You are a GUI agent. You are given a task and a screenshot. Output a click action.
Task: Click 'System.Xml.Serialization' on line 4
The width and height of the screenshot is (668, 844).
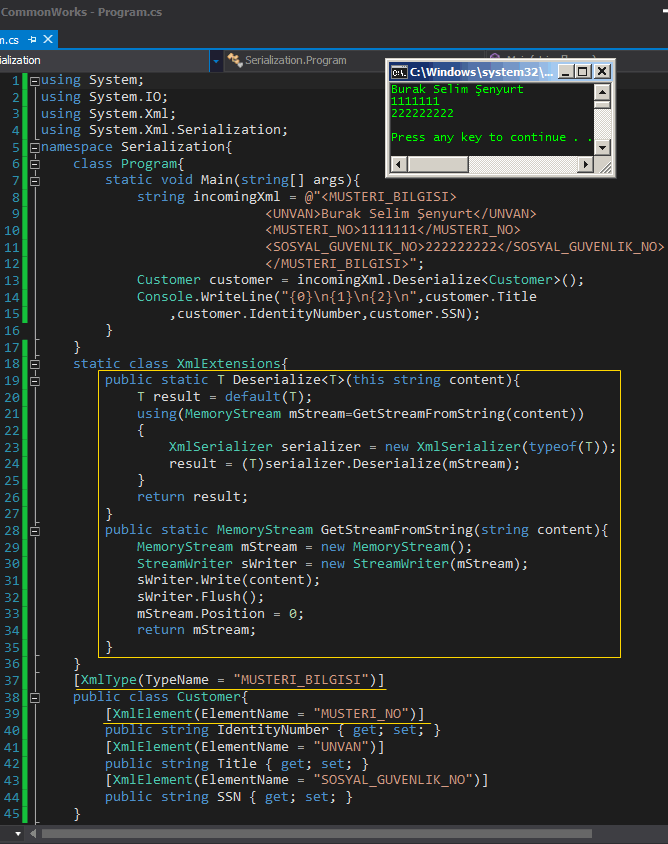coord(185,130)
